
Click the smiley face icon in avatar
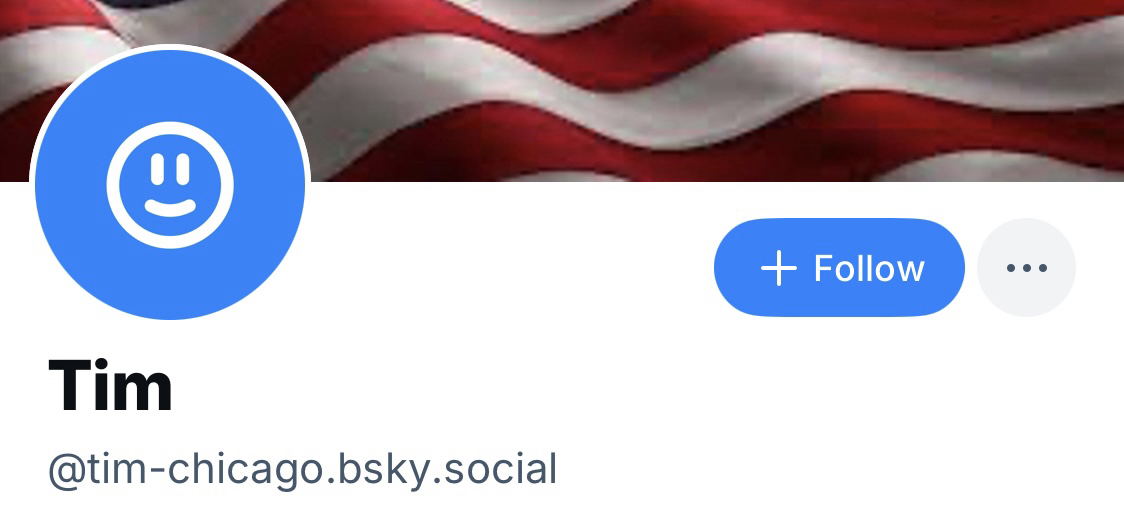tap(170, 185)
